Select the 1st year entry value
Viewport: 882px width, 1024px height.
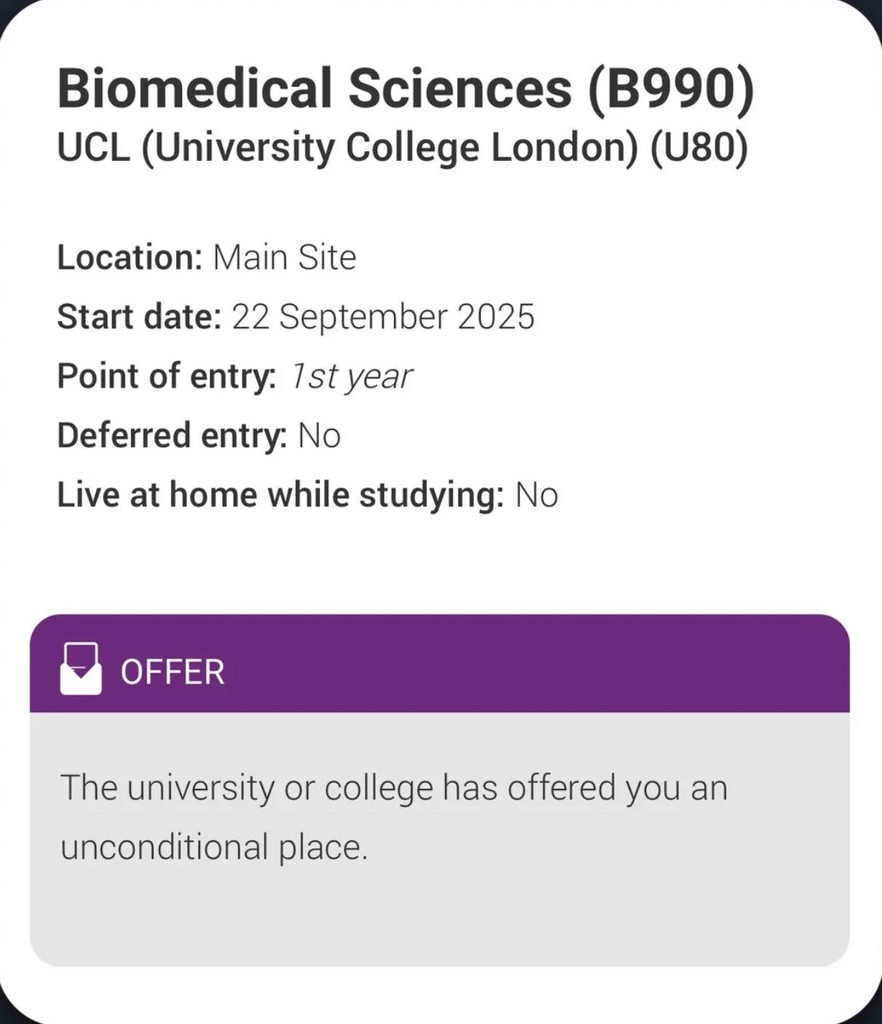(x=351, y=377)
